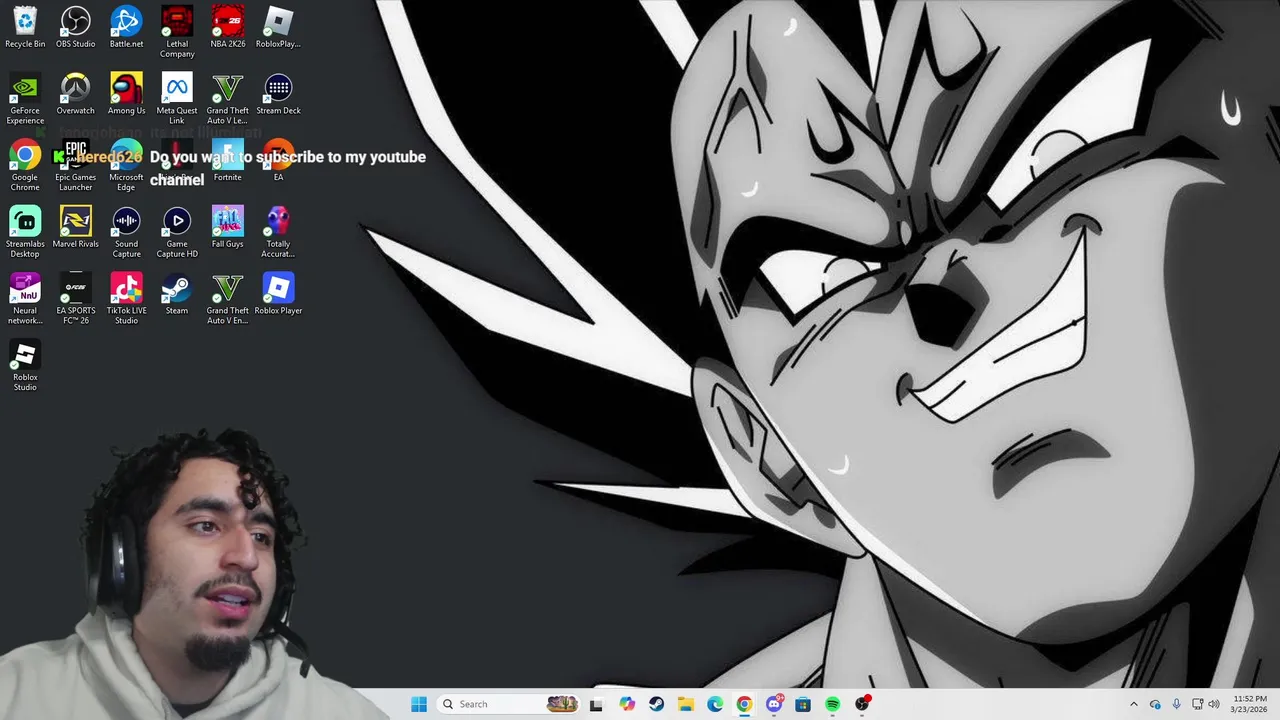This screenshot has width=1280, height=720.
Task: Select the Epic Games Launcher desktop icon
Action: [75, 166]
